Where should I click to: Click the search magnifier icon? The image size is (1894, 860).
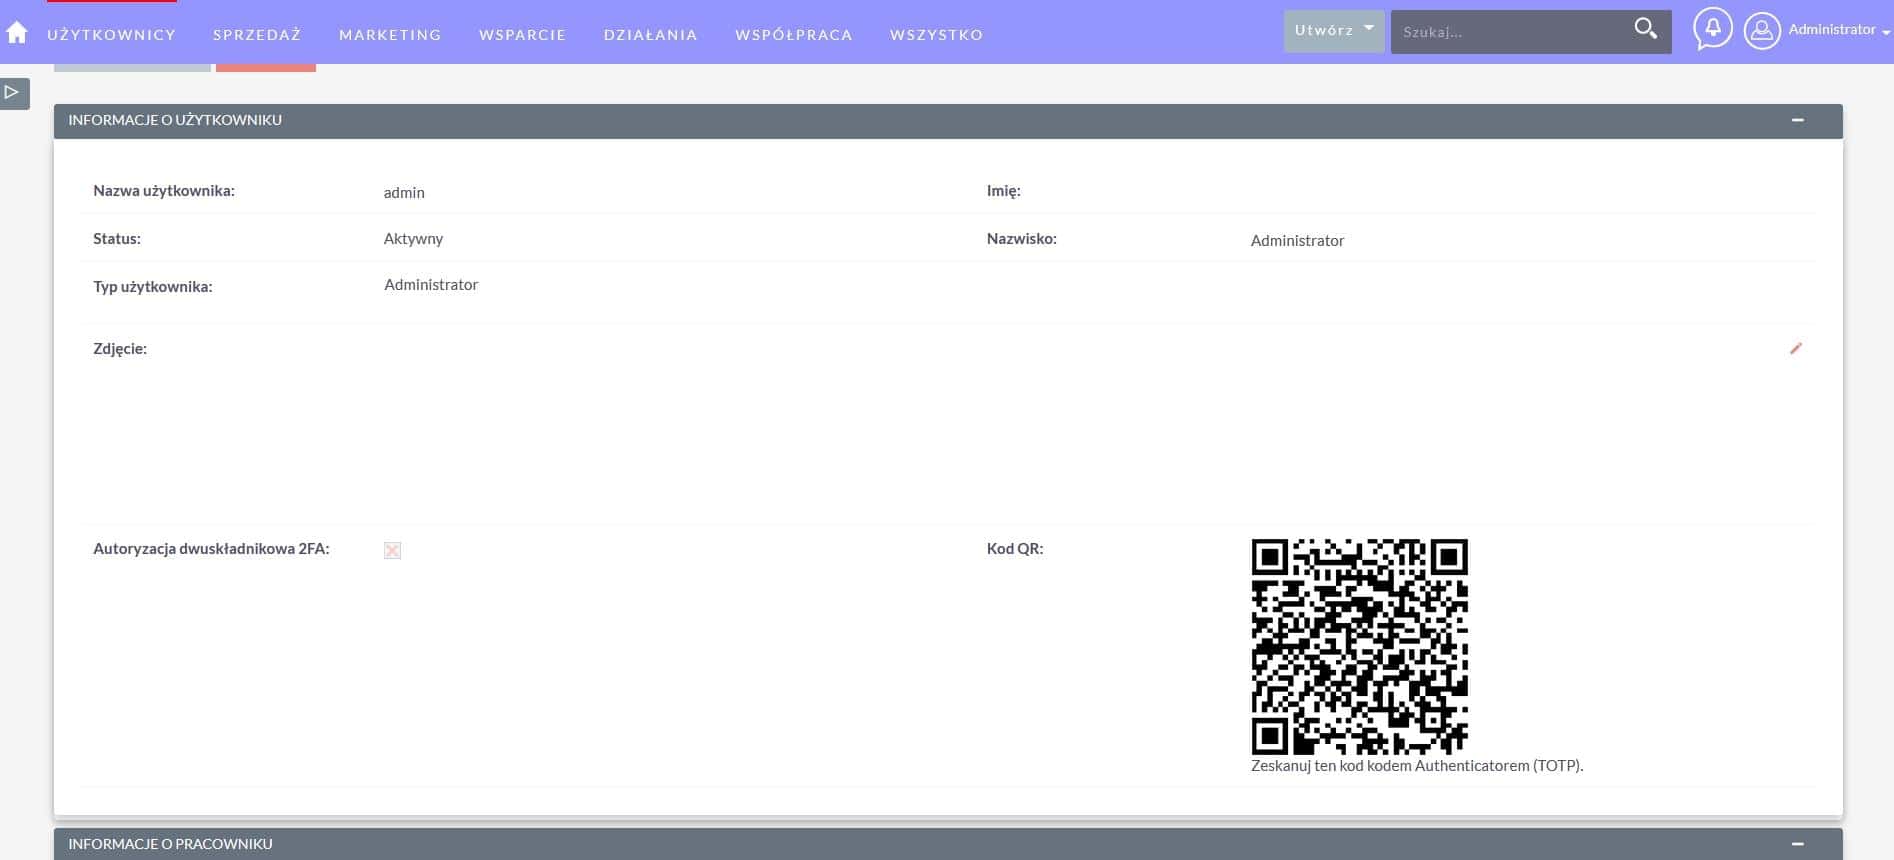(x=1645, y=29)
